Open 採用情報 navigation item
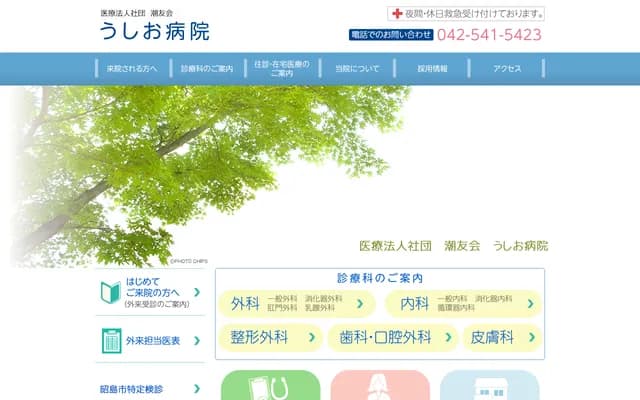Image resolution: width=640 pixels, height=400 pixels. [432, 69]
